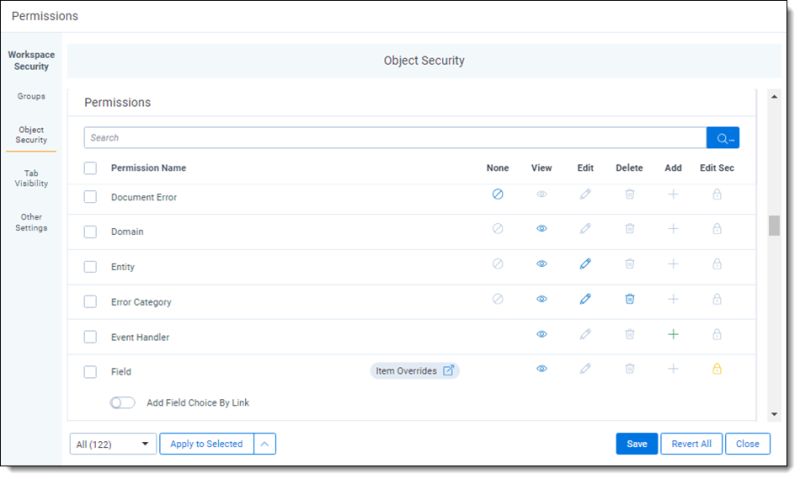Set Entity permission to None
Image resolution: width=800 pixels, height=479 pixels.
coord(497,264)
